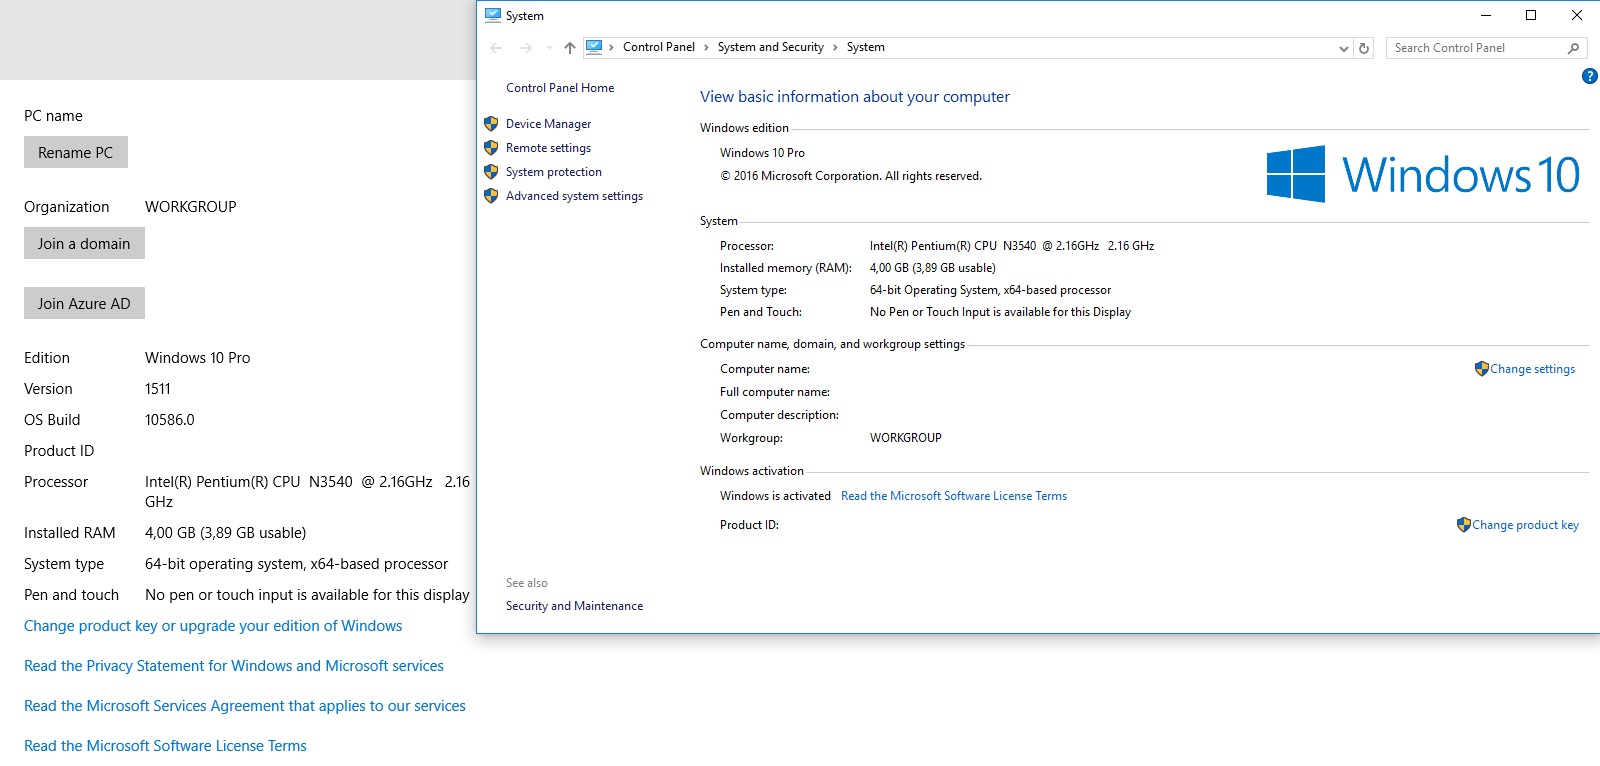Click the shield icon next to Change settings

tap(1482, 369)
